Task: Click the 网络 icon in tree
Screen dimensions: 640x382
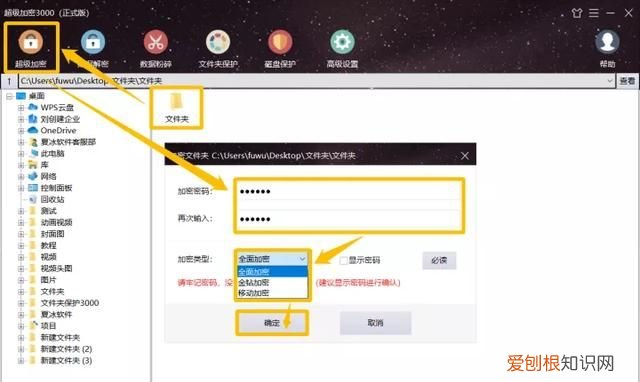Action: click(x=33, y=176)
